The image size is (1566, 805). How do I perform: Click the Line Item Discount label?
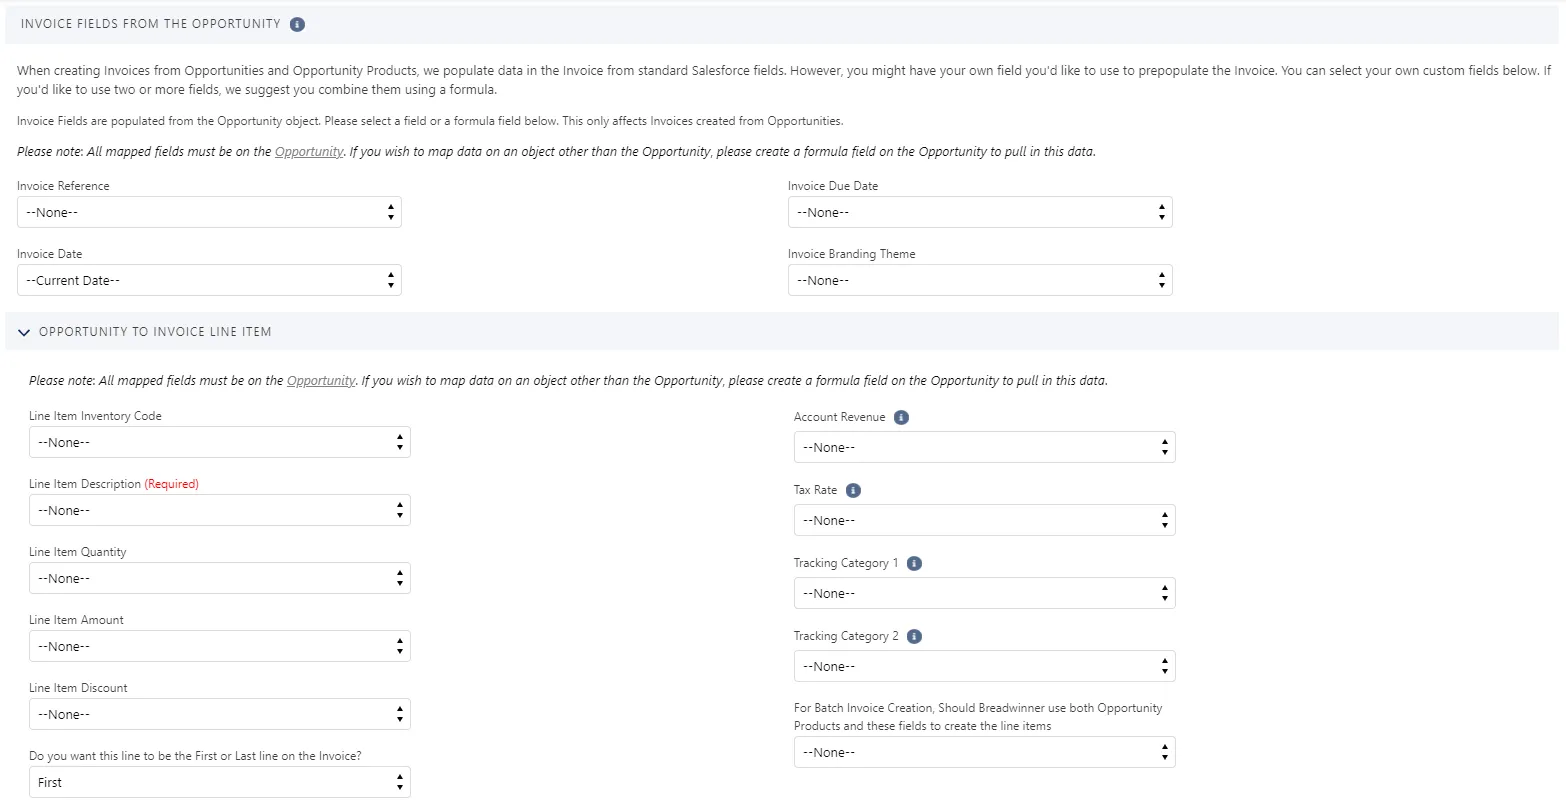coord(78,688)
